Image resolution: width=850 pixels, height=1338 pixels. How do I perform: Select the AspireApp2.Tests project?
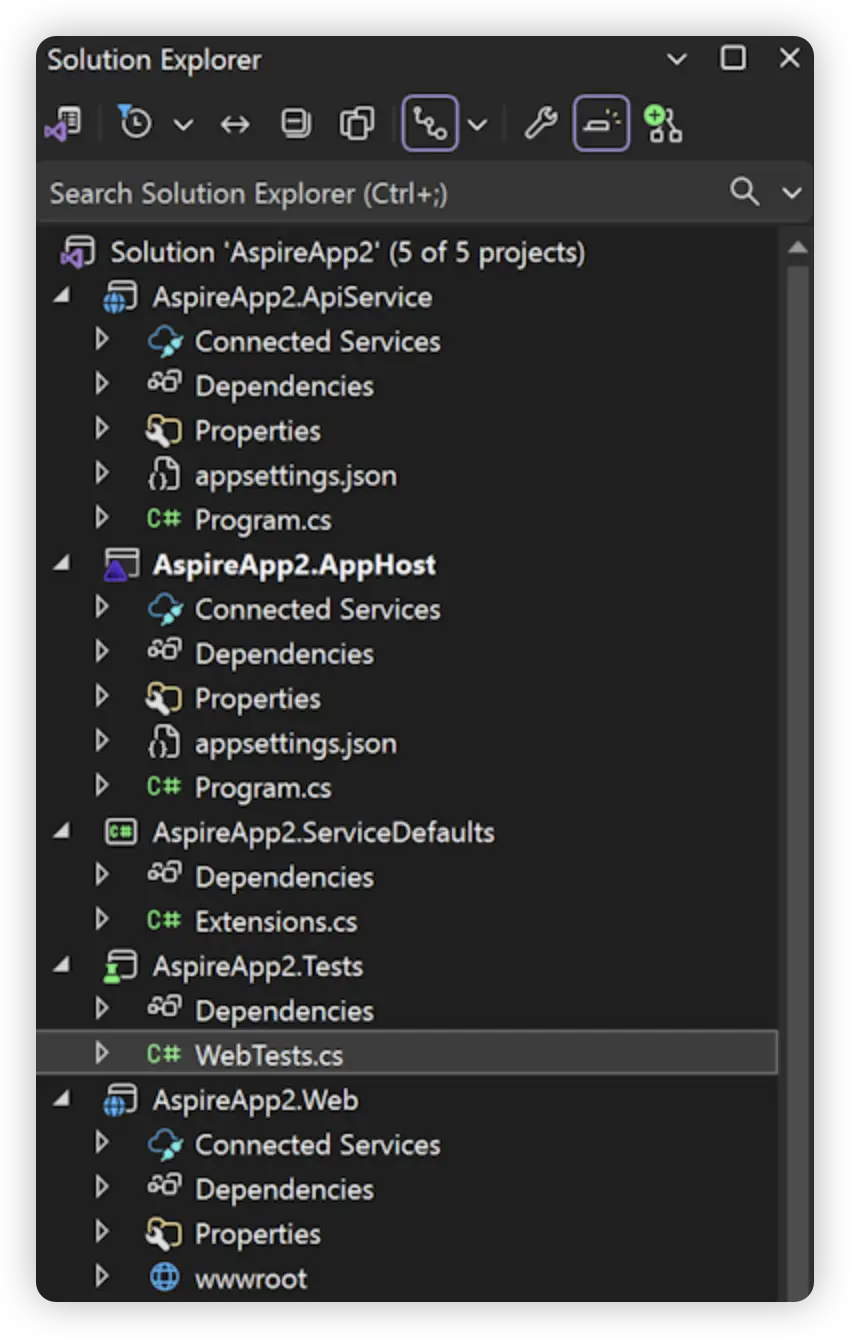tap(257, 966)
